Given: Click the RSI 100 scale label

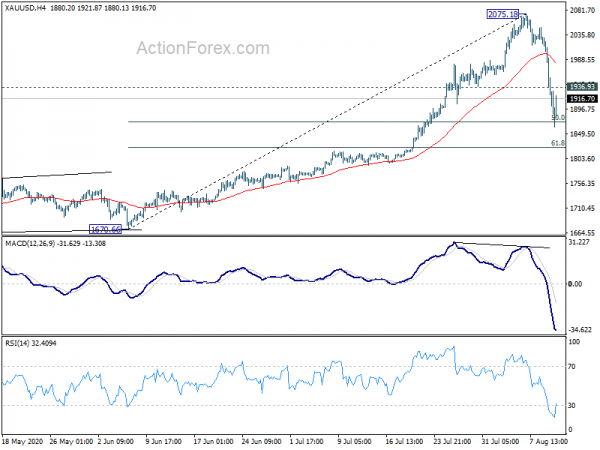Looking at the screenshot, I should pos(574,342).
